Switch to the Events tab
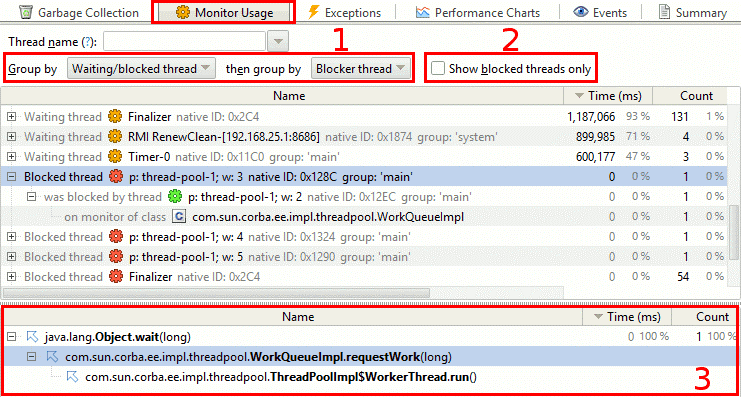 [x=600, y=13]
